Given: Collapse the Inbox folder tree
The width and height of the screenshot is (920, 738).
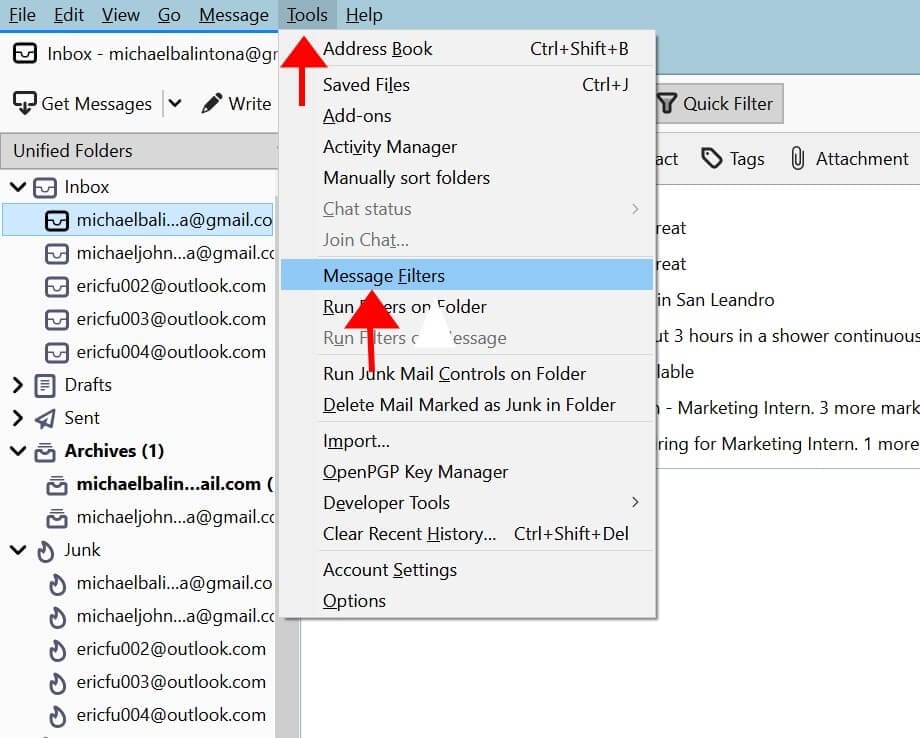Looking at the screenshot, I should point(17,187).
